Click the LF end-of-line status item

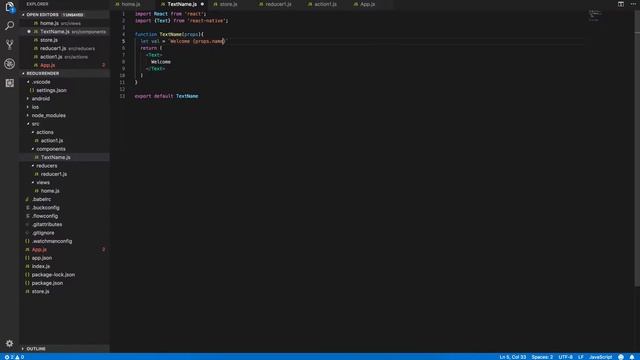[x=581, y=357]
